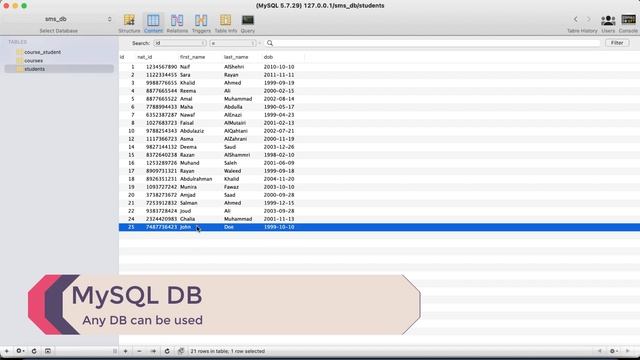
Task: Click last name 'Doe' in selected row
Action: point(229,227)
